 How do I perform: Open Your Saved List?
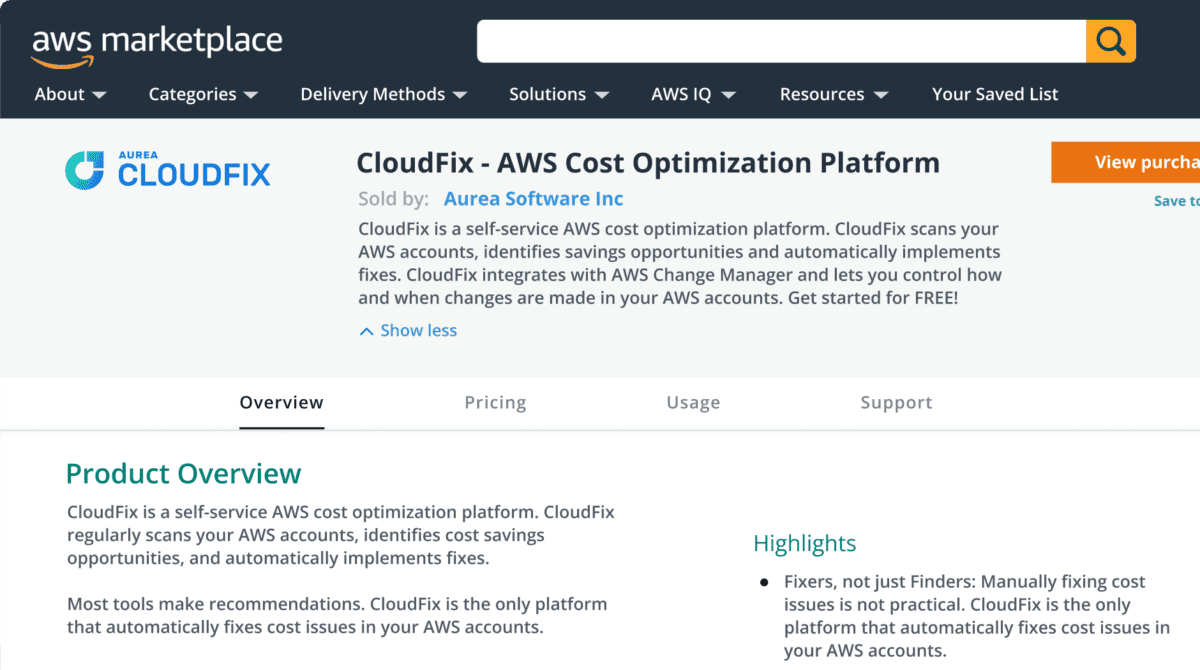point(994,94)
